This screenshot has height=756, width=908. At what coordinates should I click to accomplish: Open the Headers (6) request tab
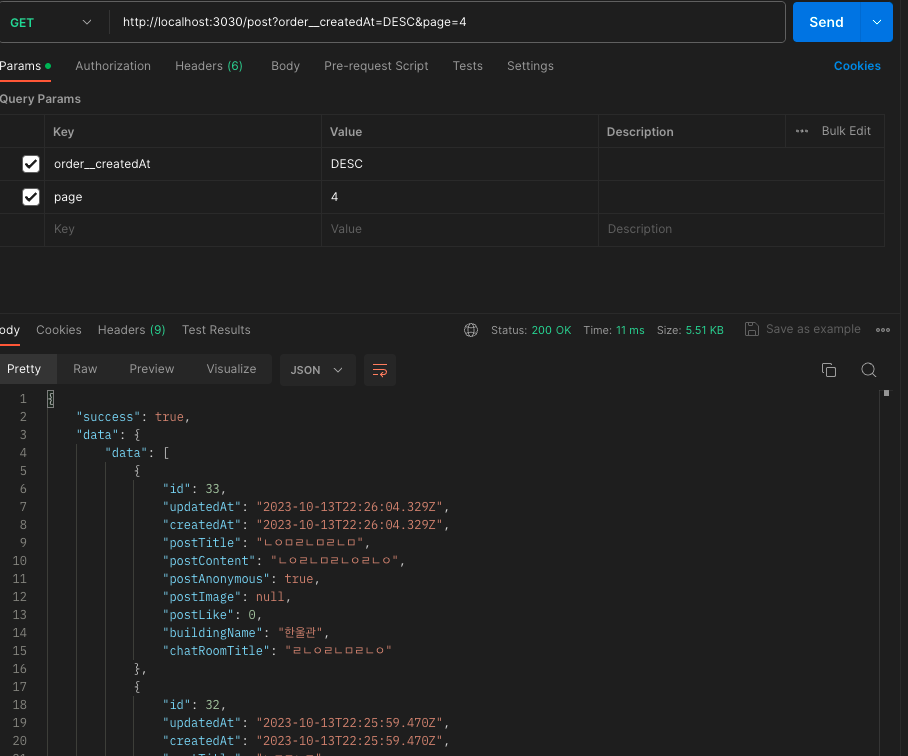coord(208,66)
